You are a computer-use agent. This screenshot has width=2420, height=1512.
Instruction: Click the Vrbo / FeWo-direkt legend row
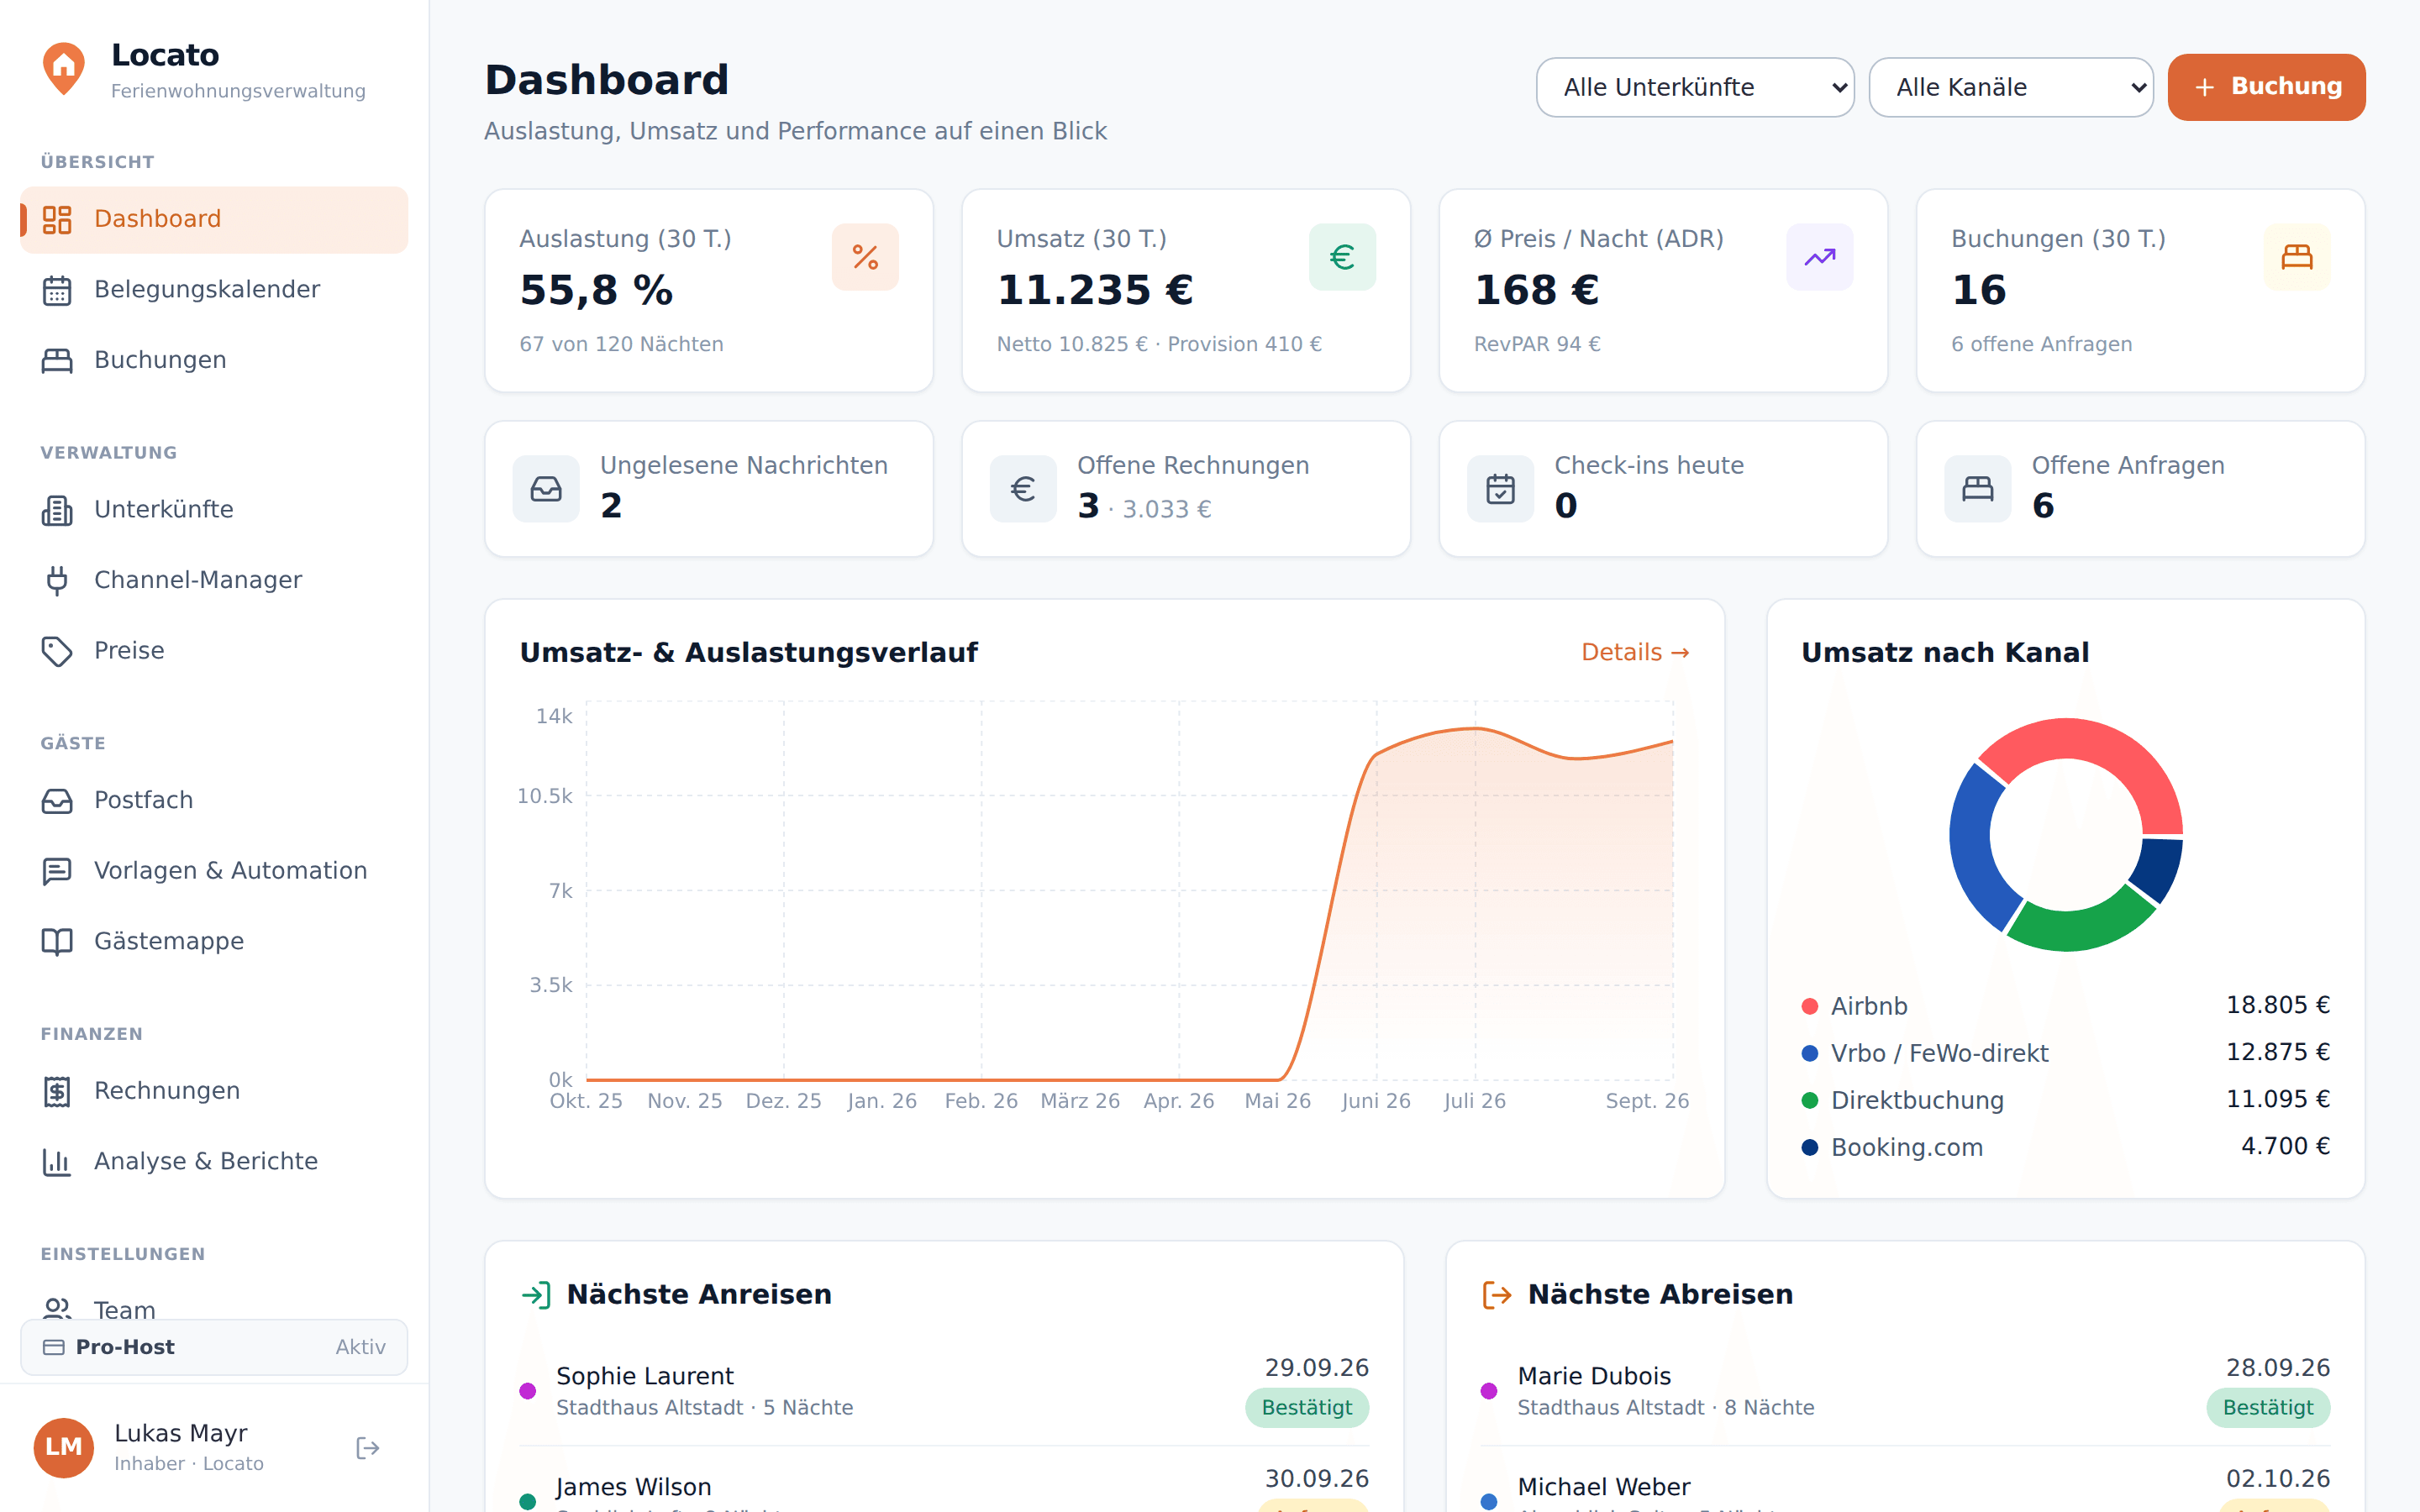pyautogui.click(x=2065, y=1053)
